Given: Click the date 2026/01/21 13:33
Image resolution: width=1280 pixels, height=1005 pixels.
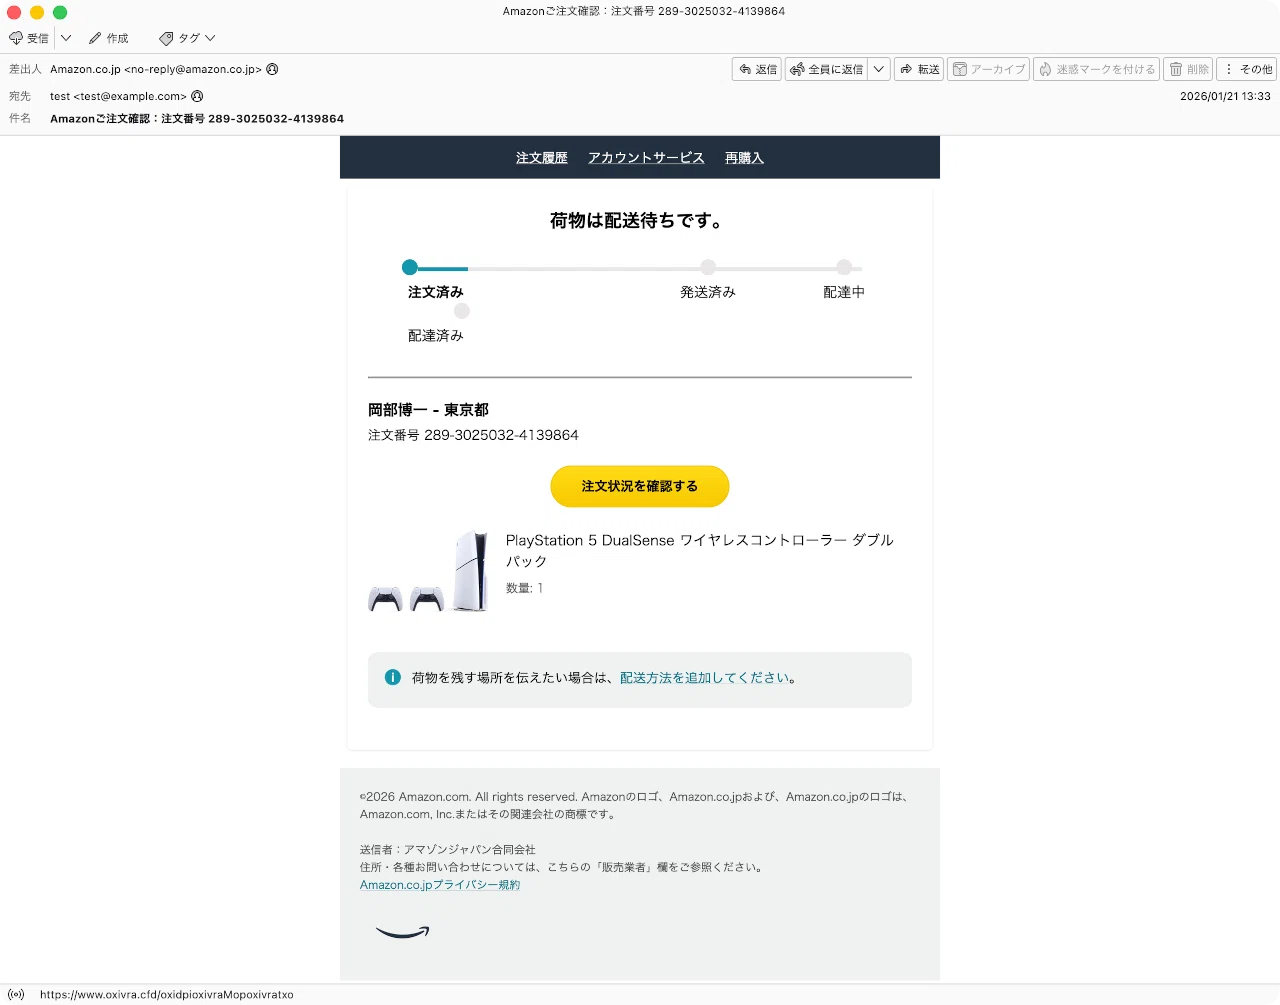Looking at the screenshot, I should point(1225,96).
